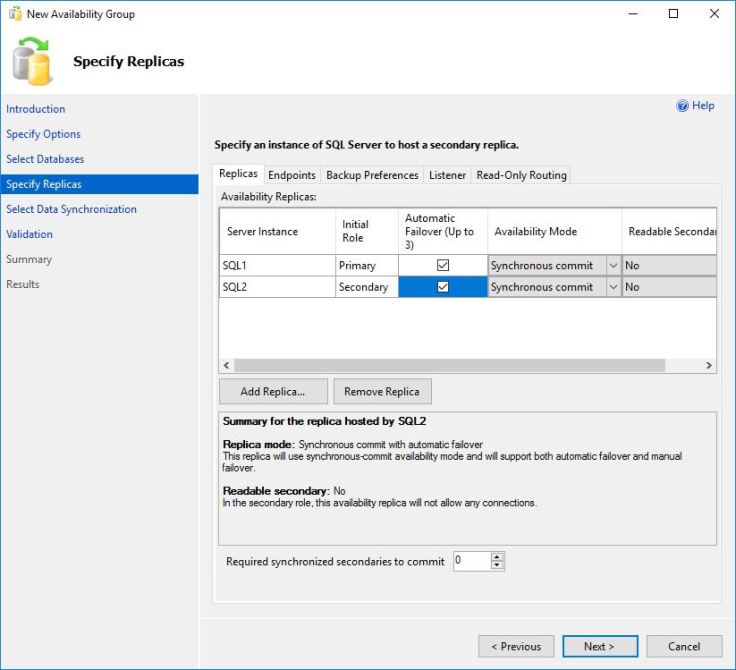Switch to the Endpoints tab
Image resolution: width=736 pixels, height=670 pixels.
click(x=292, y=175)
